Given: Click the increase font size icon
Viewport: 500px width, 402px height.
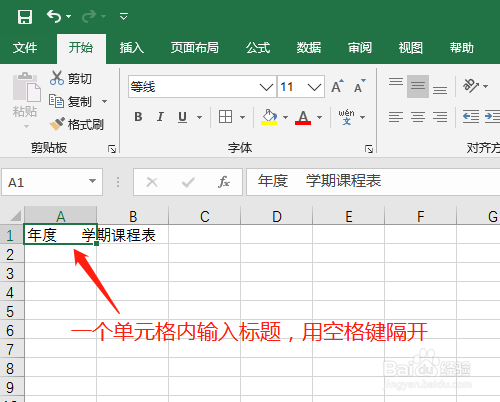Looking at the screenshot, I should (337, 86).
